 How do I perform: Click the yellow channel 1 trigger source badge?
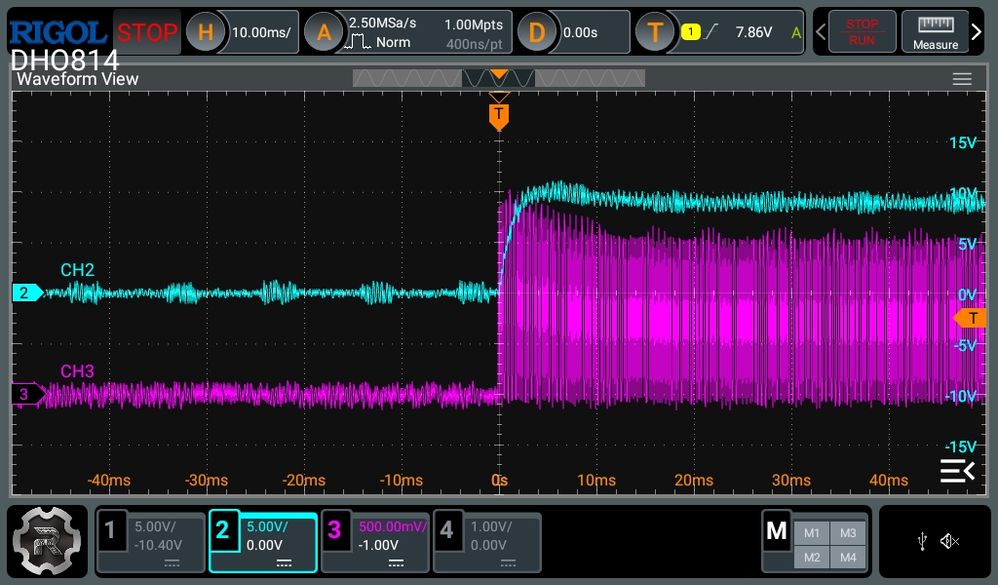point(691,31)
